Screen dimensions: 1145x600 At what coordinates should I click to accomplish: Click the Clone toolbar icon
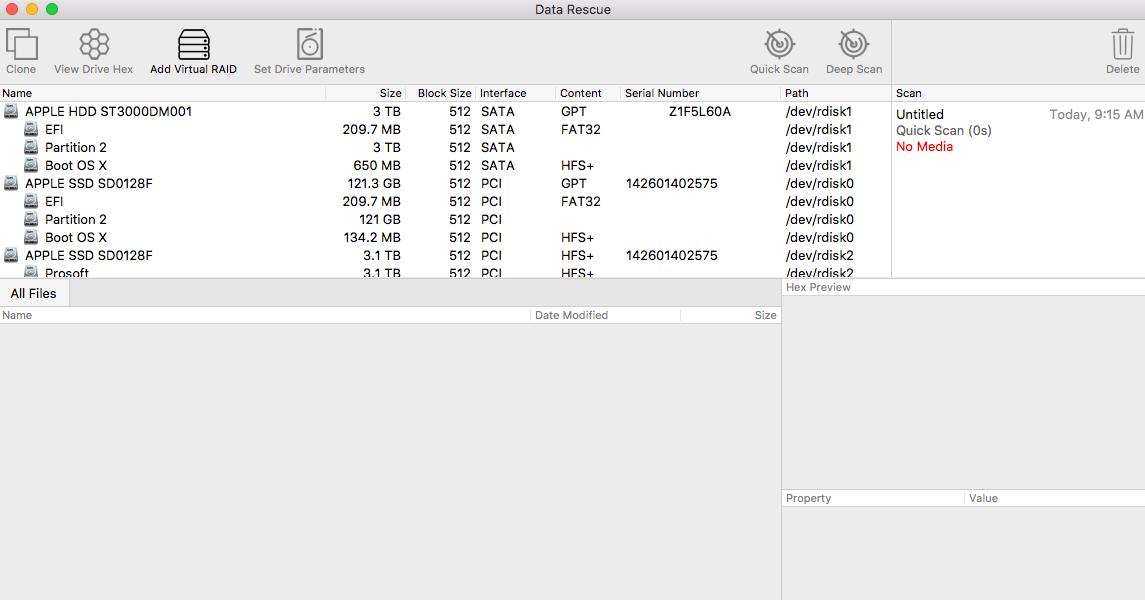point(21,45)
